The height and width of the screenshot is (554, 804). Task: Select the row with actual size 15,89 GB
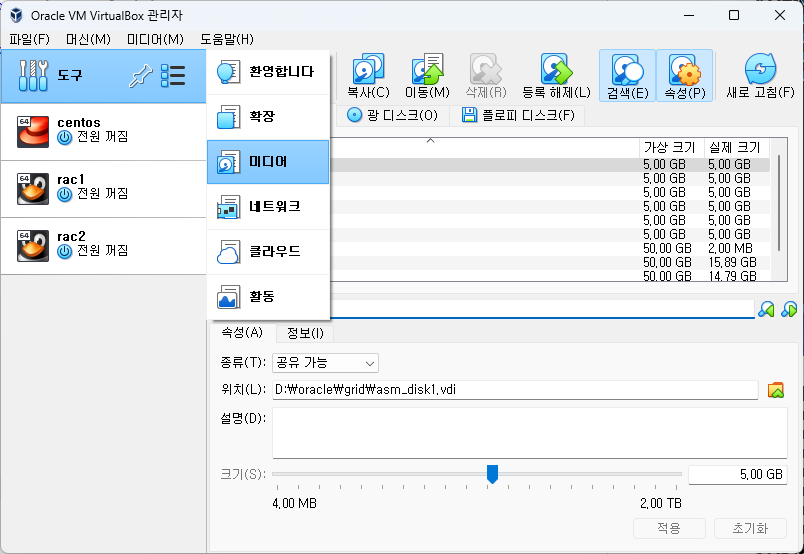[550, 262]
